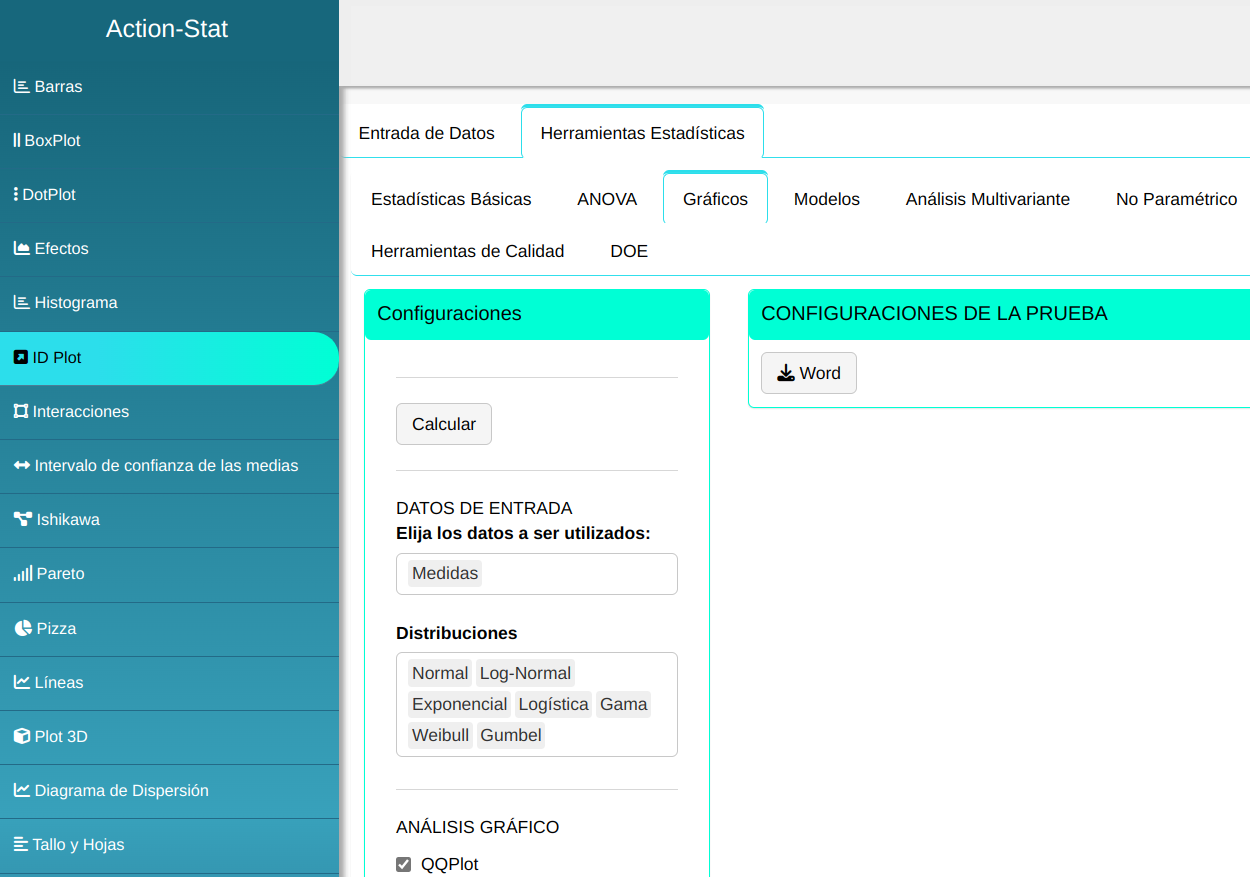This screenshot has width=1250, height=877.
Task: Select the BoxPlot icon in sidebar
Action: pos(16,141)
